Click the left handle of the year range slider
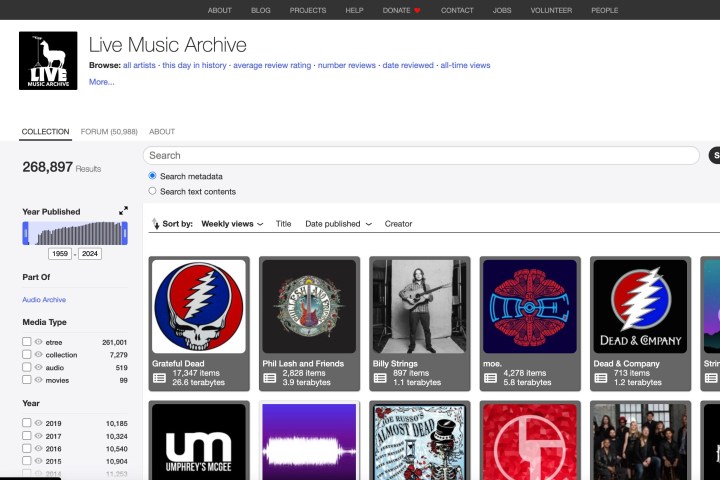Screen dimensions: 720x480 [25, 234]
